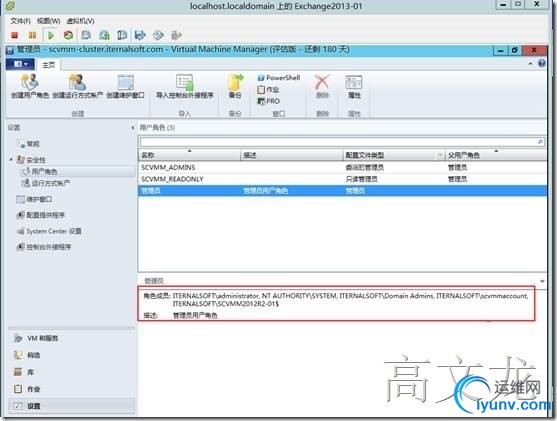Viewport: 557px width, 421px height.
Task: Open help via the blue question icon
Action: point(542,63)
